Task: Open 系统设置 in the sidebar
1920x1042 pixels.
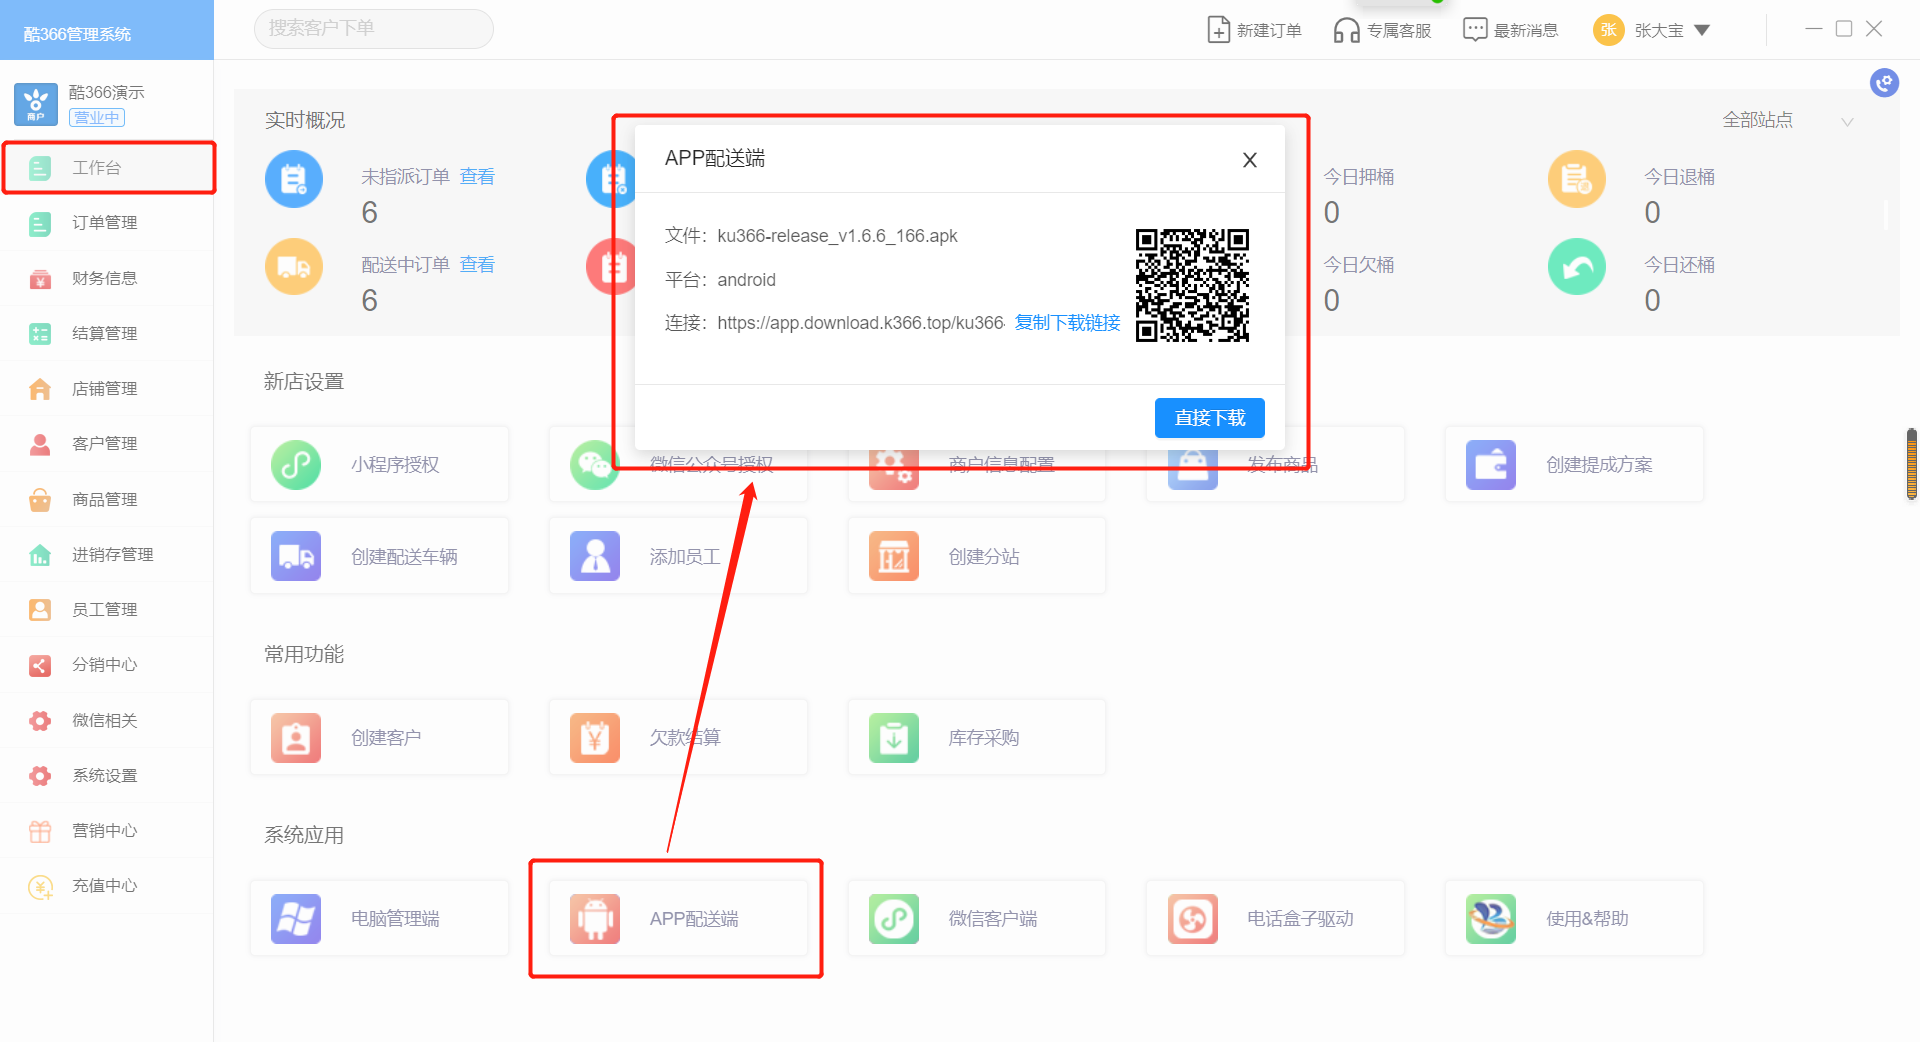Action: [104, 776]
